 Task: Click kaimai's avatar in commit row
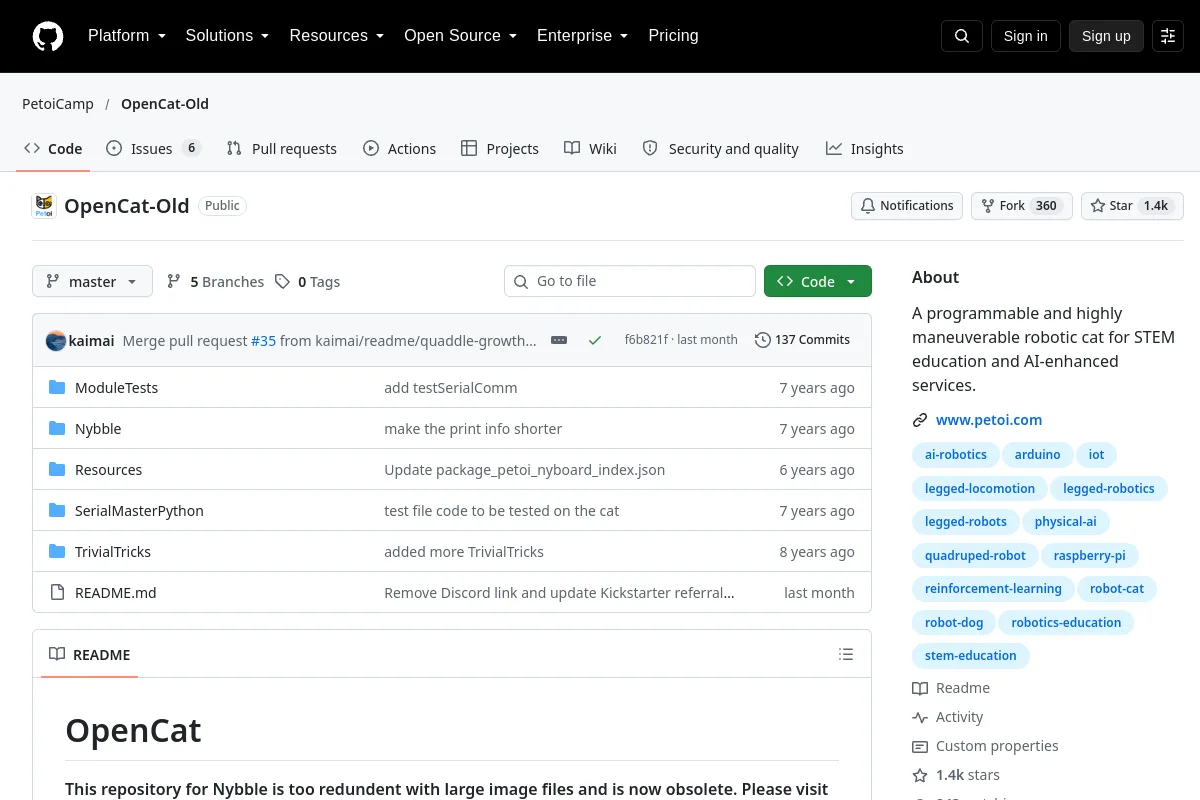[56, 340]
